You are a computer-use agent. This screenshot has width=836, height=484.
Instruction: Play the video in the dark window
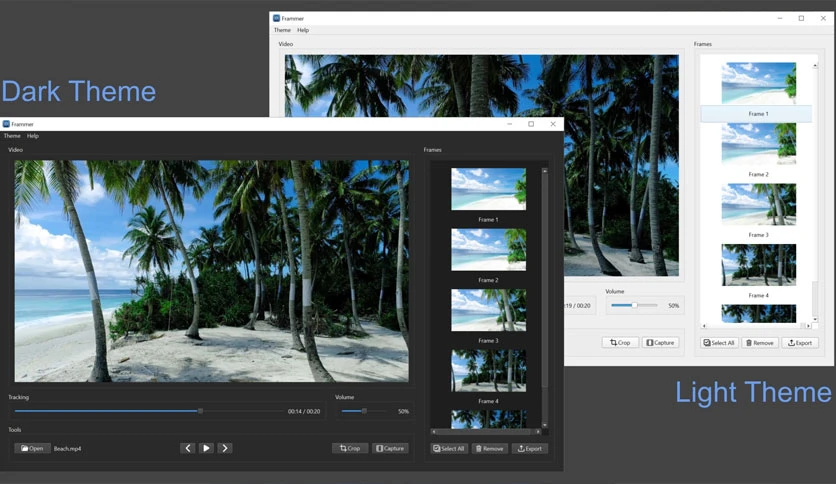click(206, 448)
